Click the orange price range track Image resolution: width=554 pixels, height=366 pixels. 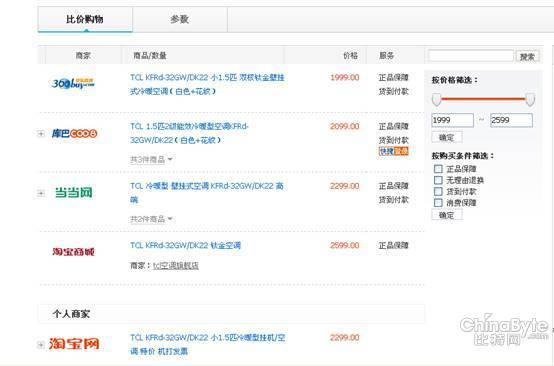(x=483, y=99)
